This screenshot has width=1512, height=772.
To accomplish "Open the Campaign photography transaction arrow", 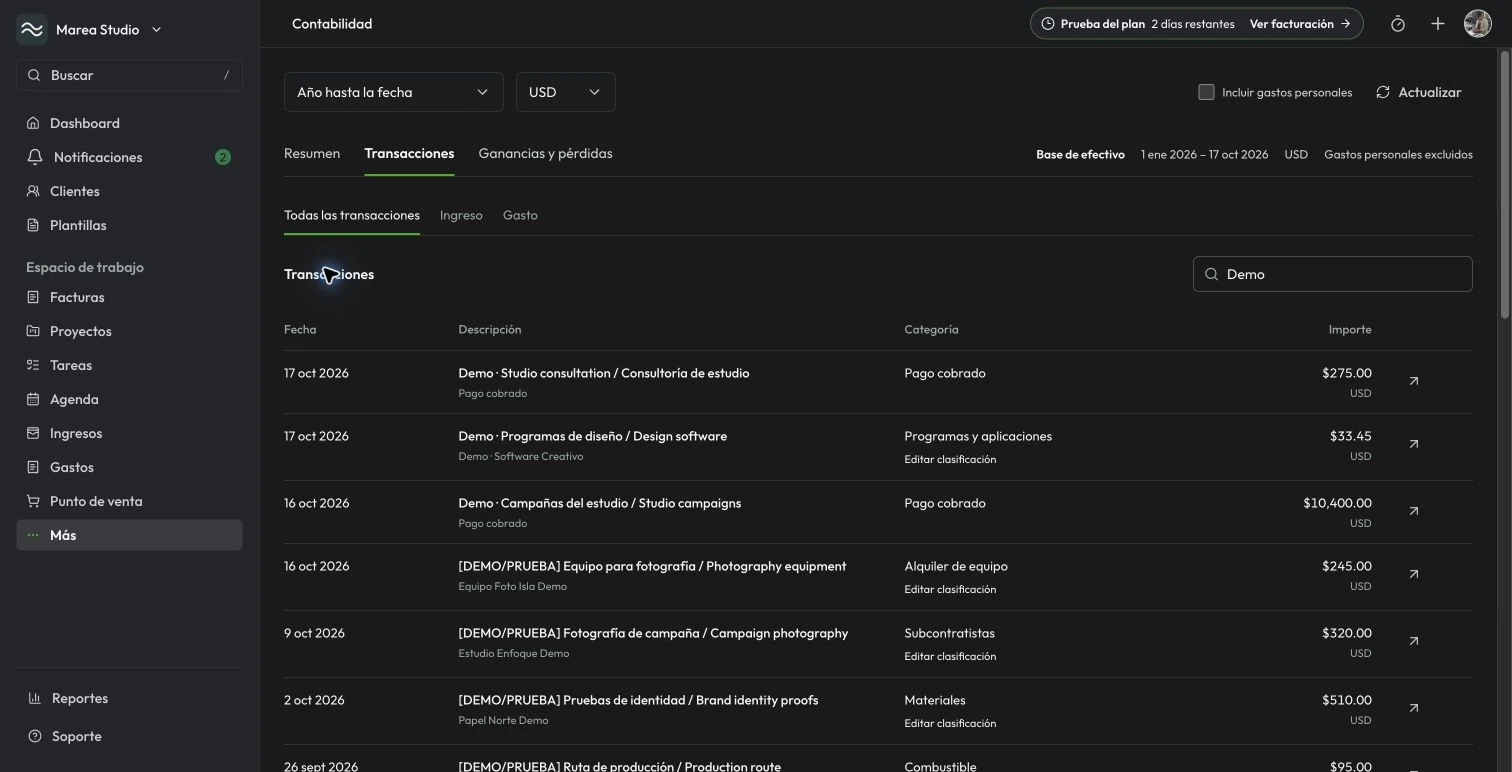I will tap(1414, 641).
